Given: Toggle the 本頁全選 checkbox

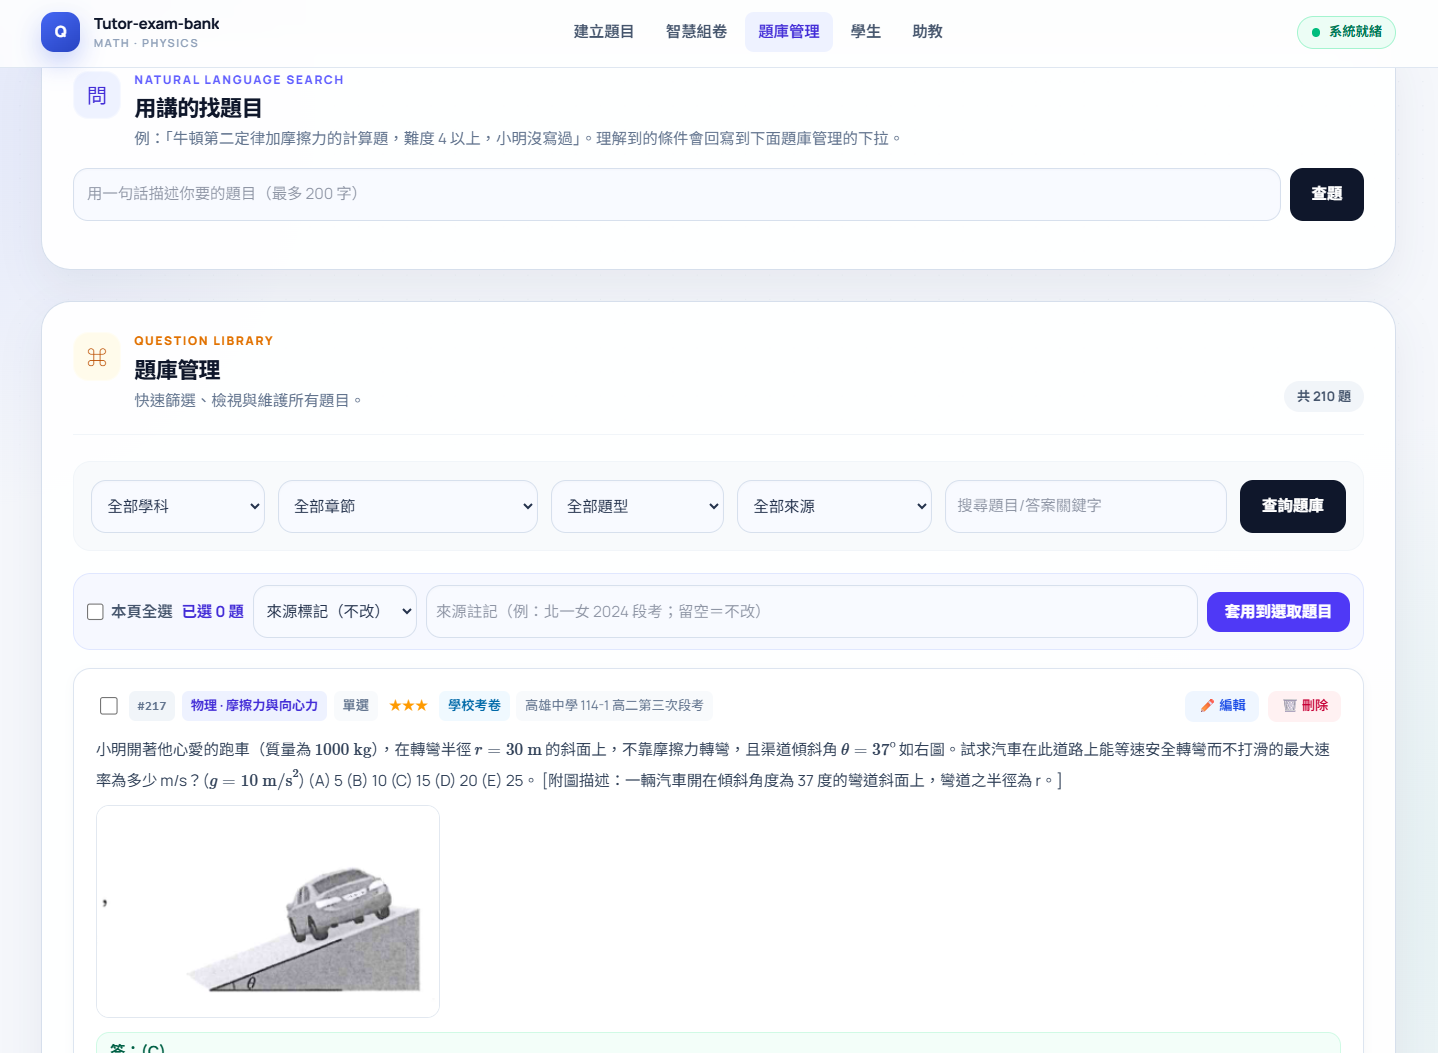Looking at the screenshot, I should [96, 612].
